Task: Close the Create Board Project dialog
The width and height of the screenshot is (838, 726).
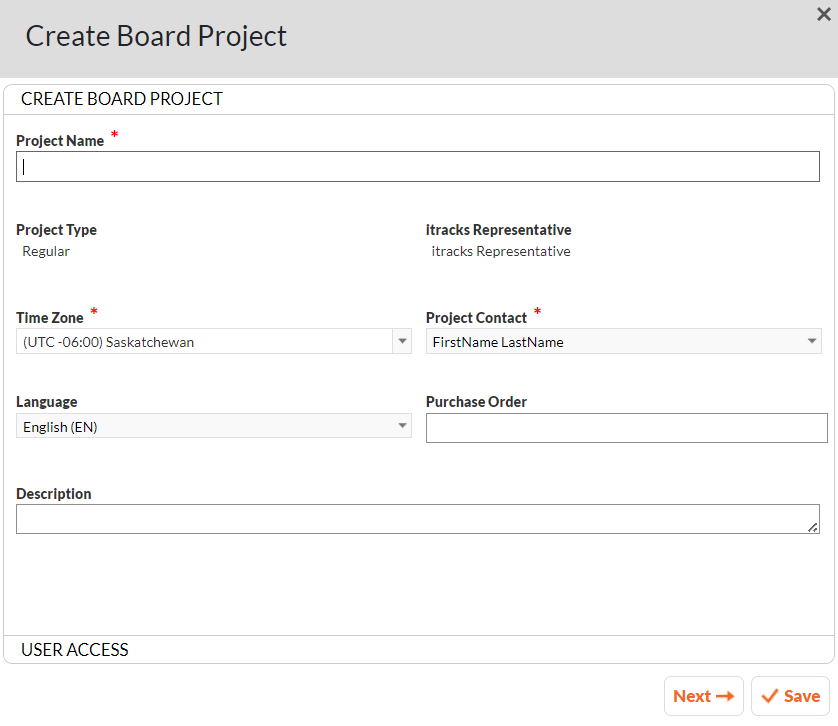Action: tap(824, 14)
